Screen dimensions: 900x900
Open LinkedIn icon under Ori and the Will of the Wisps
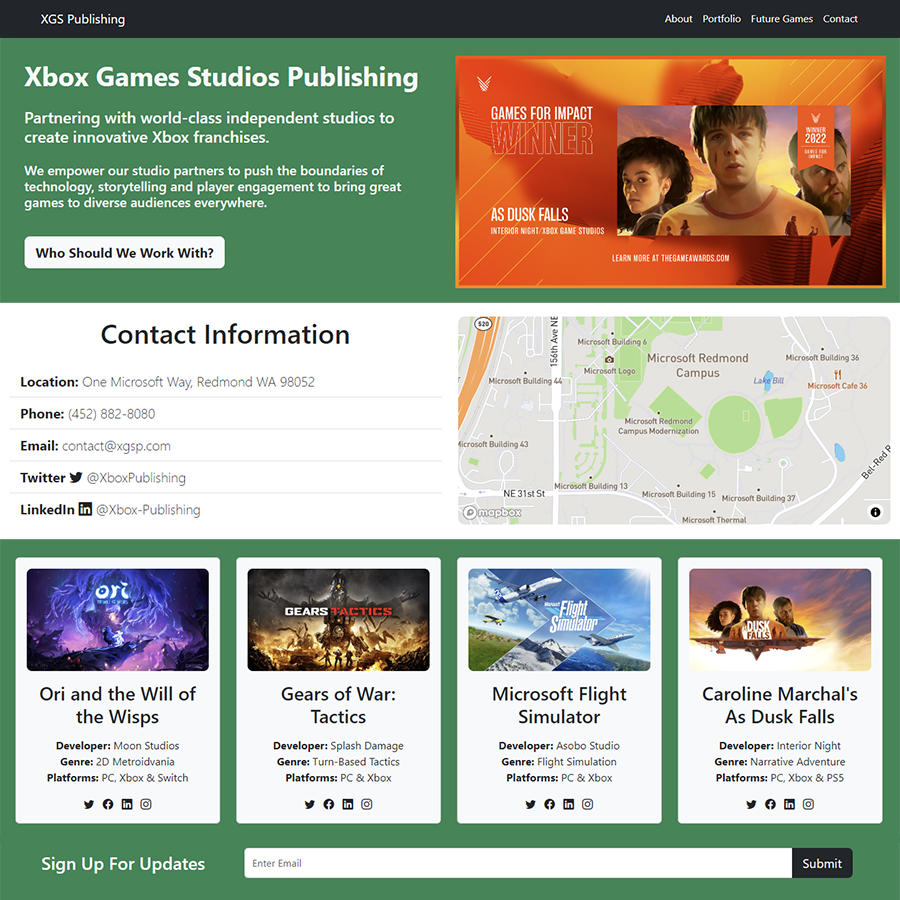pyautogui.click(x=127, y=804)
